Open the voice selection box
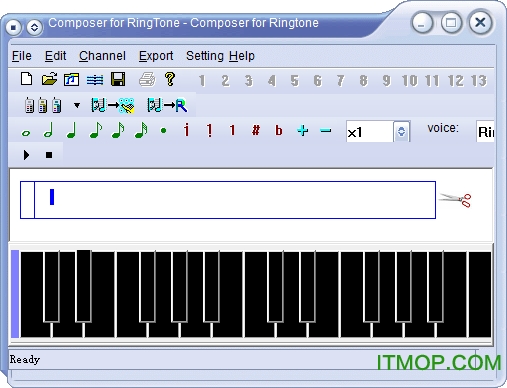The width and height of the screenshot is (507, 388). click(x=485, y=132)
